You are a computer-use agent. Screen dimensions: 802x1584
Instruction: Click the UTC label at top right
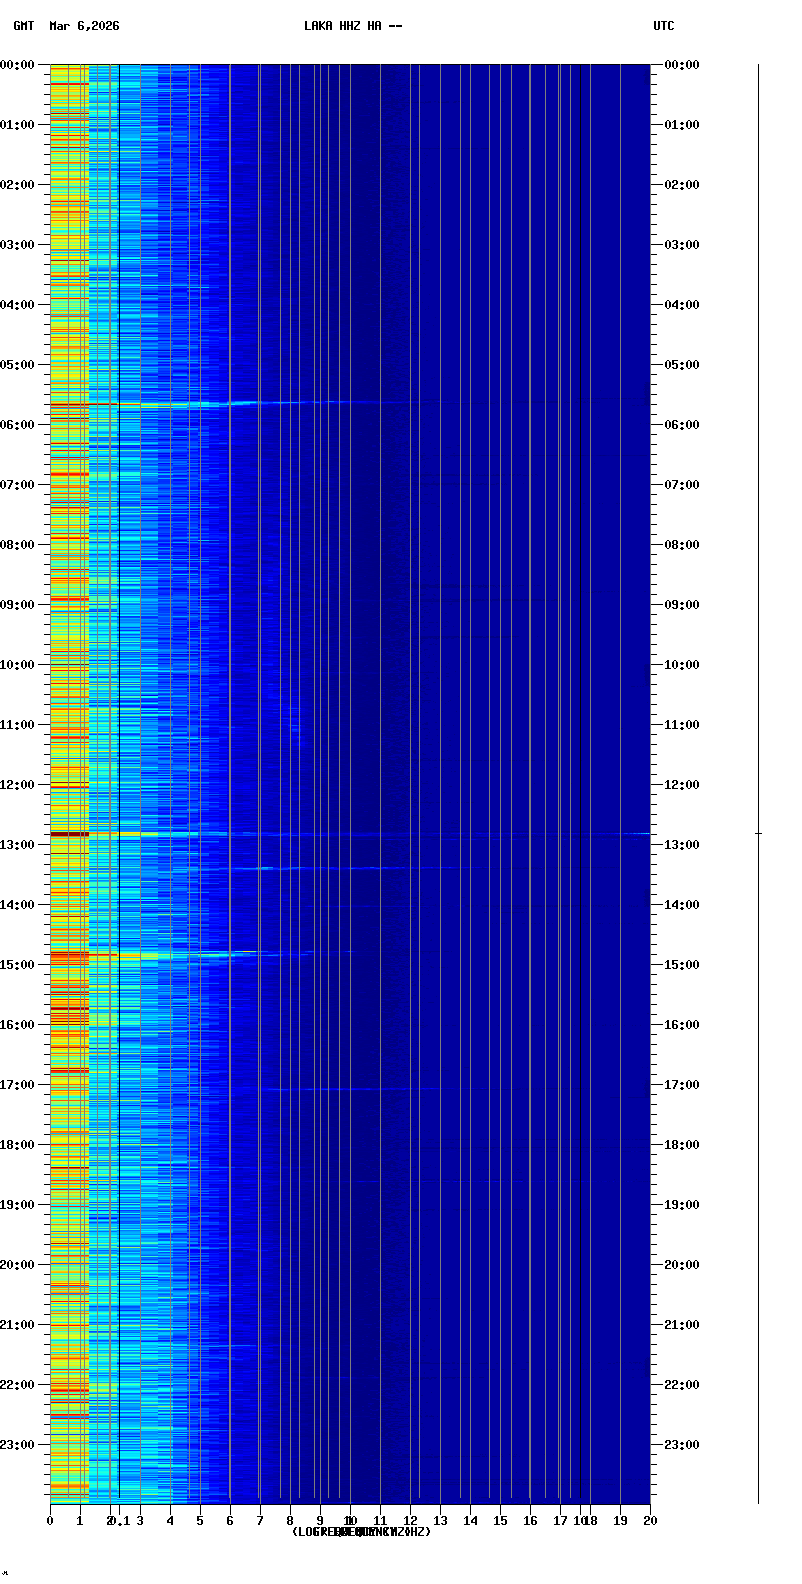[663, 26]
